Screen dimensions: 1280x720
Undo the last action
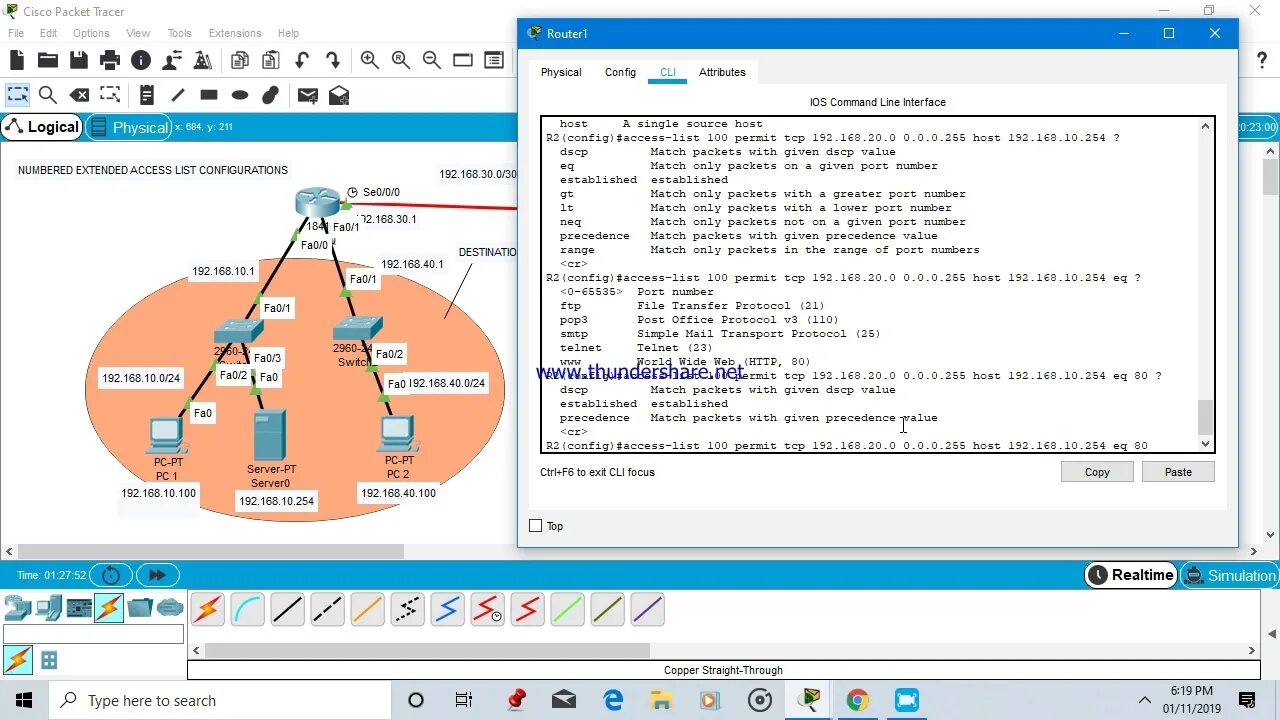click(x=301, y=60)
